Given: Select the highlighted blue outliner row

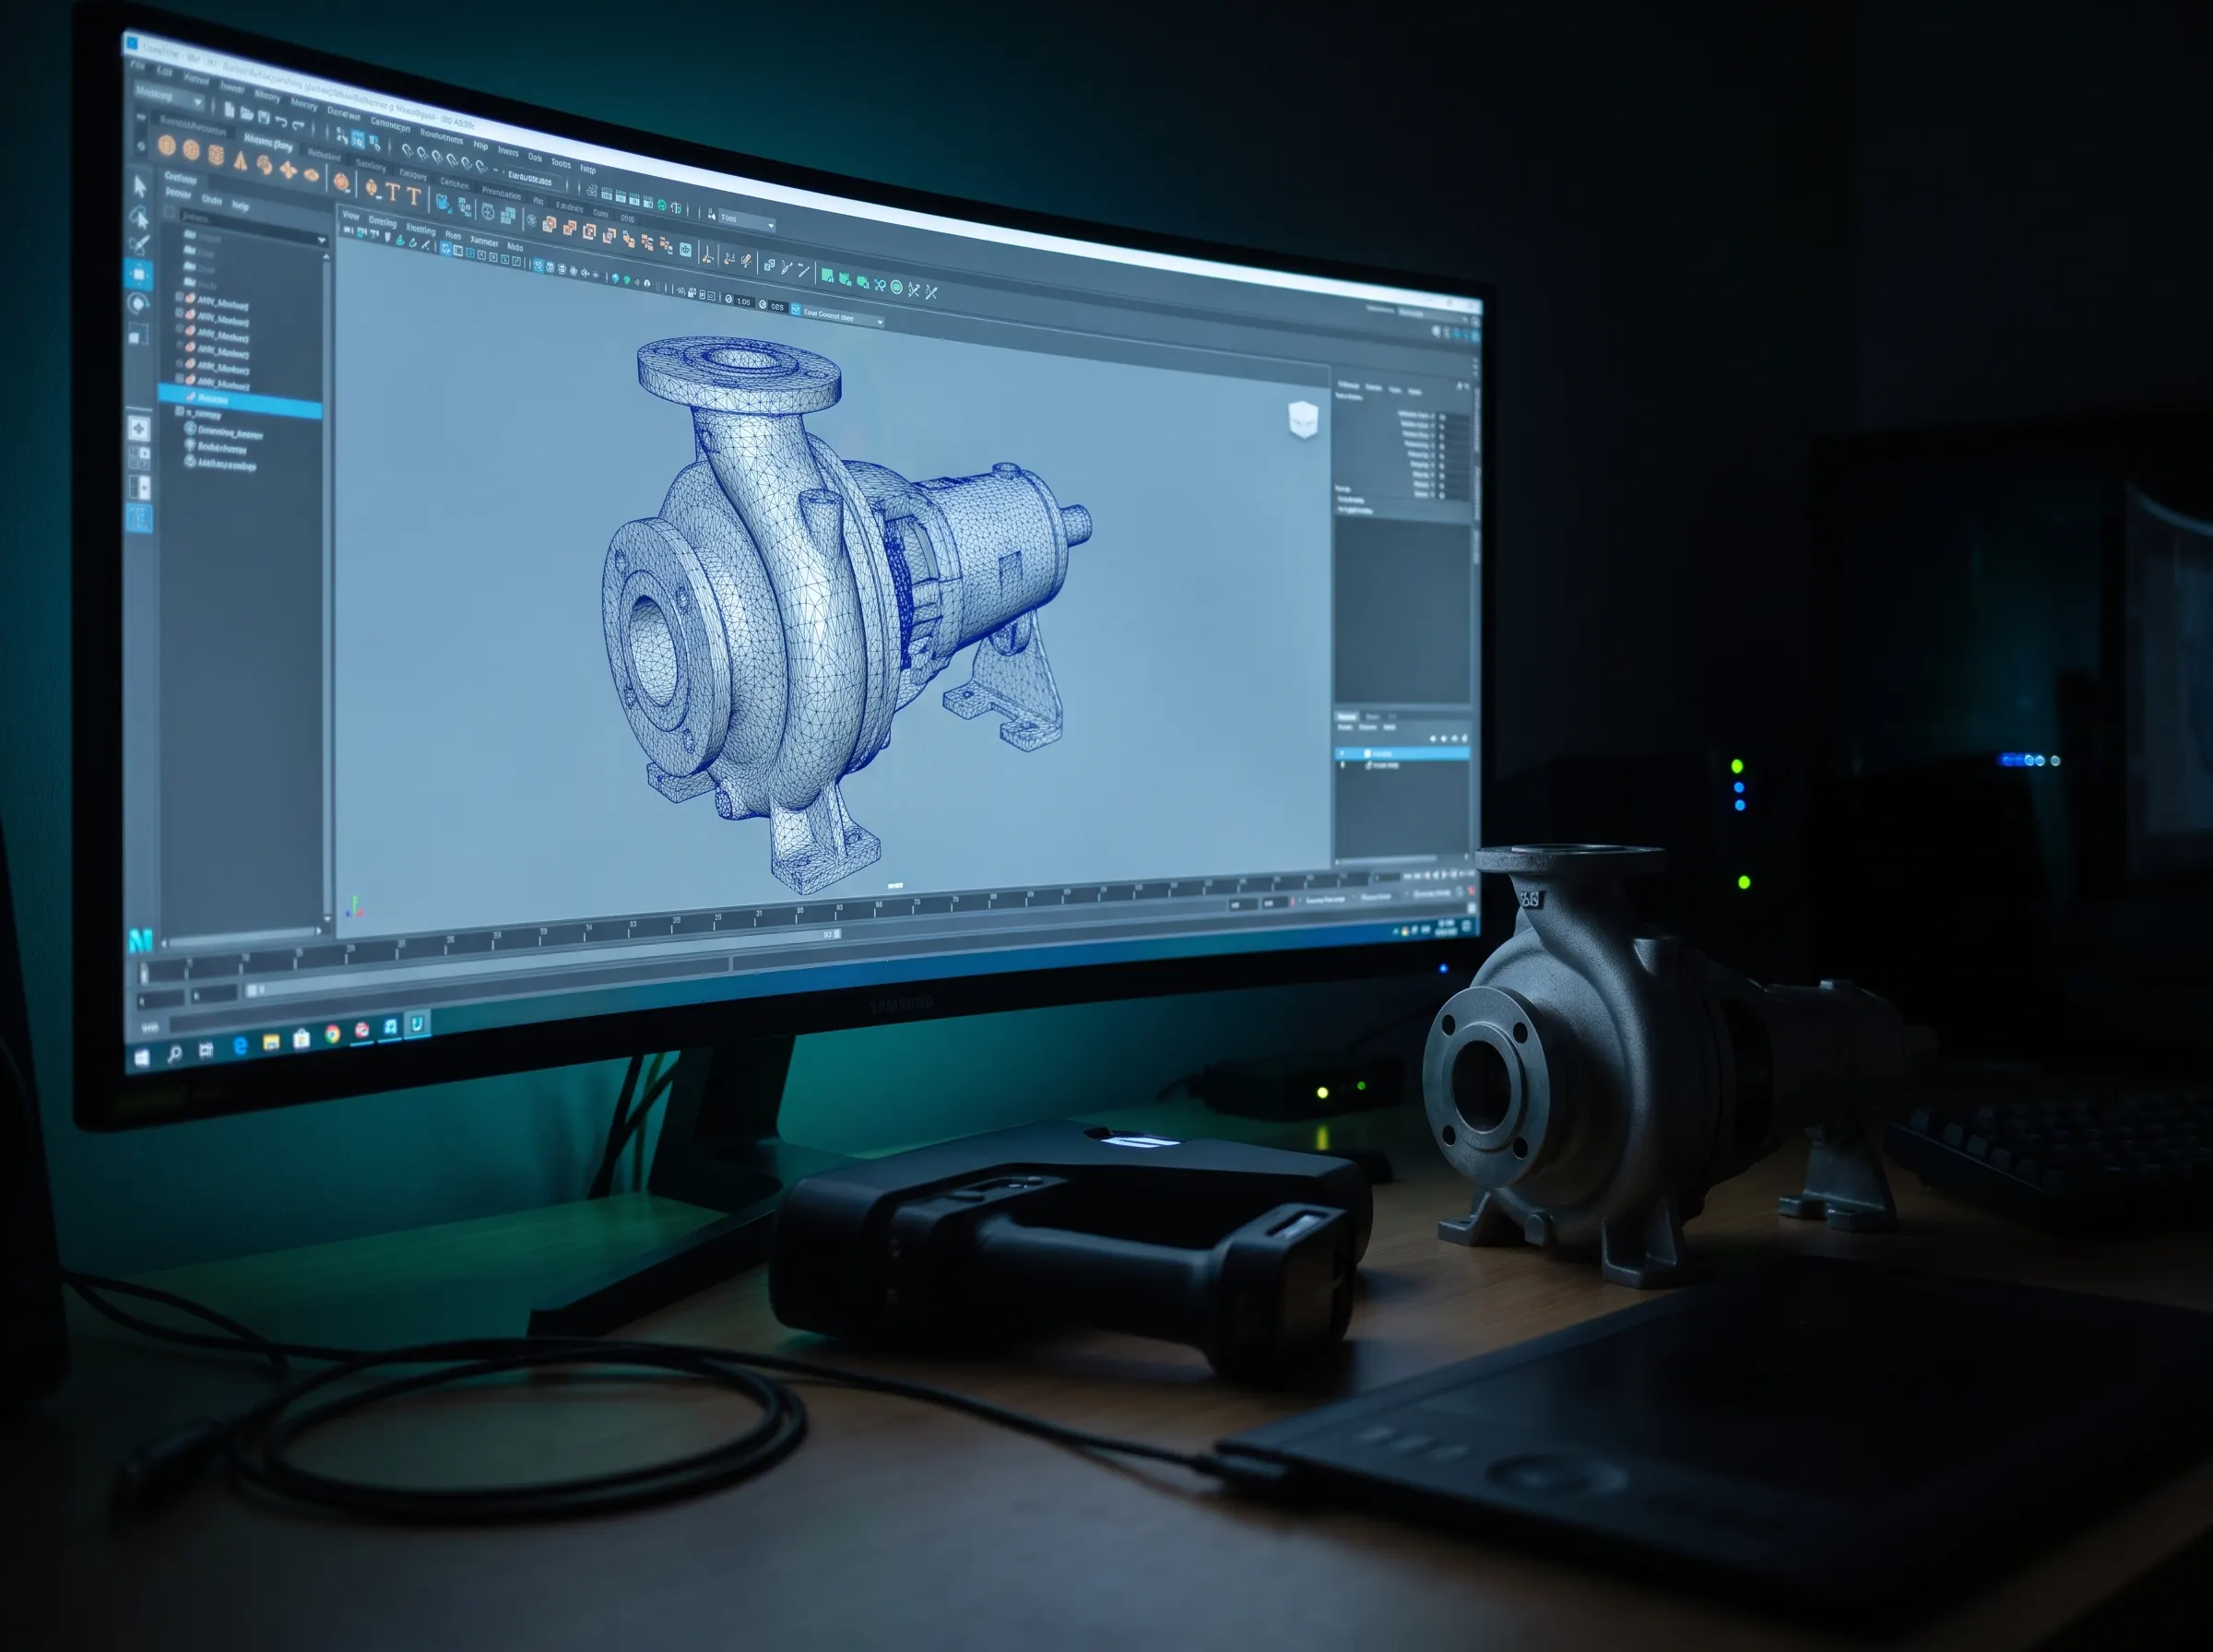Looking at the screenshot, I should (x=240, y=400).
